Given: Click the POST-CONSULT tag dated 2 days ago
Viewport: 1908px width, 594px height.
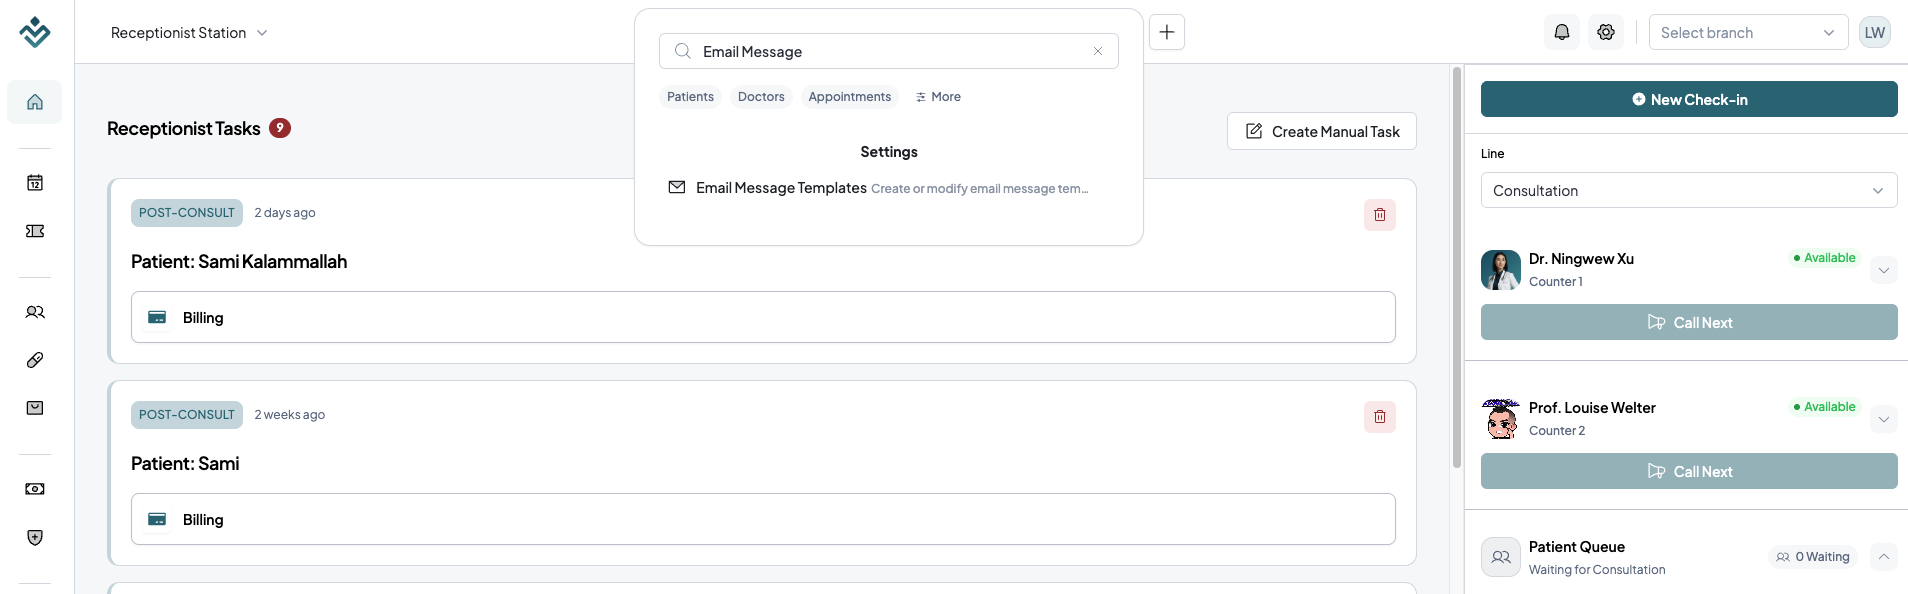Looking at the screenshot, I should tap(187, 213).
